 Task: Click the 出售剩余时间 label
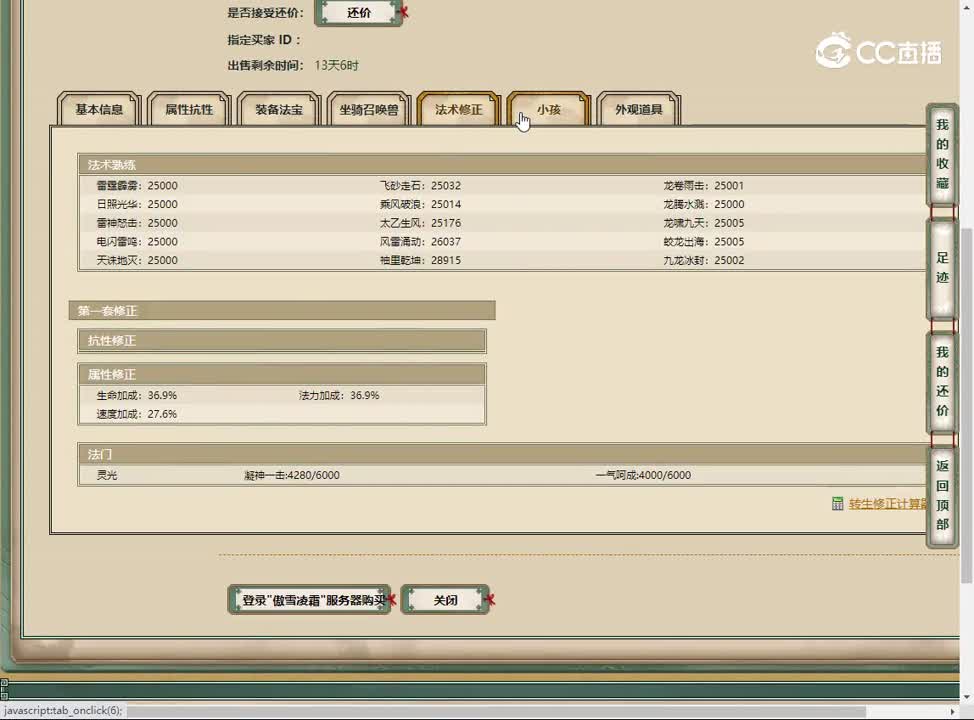[265, 65]
